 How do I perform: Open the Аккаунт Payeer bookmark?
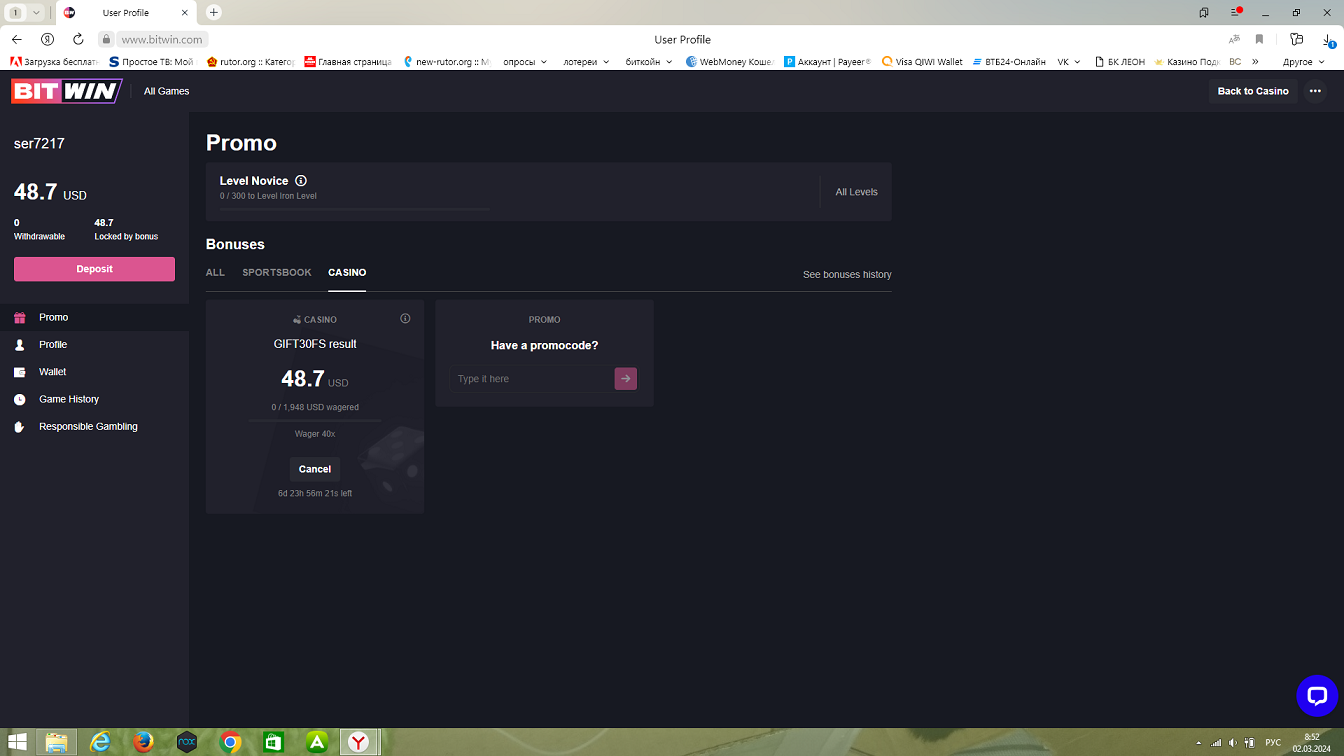827,62
